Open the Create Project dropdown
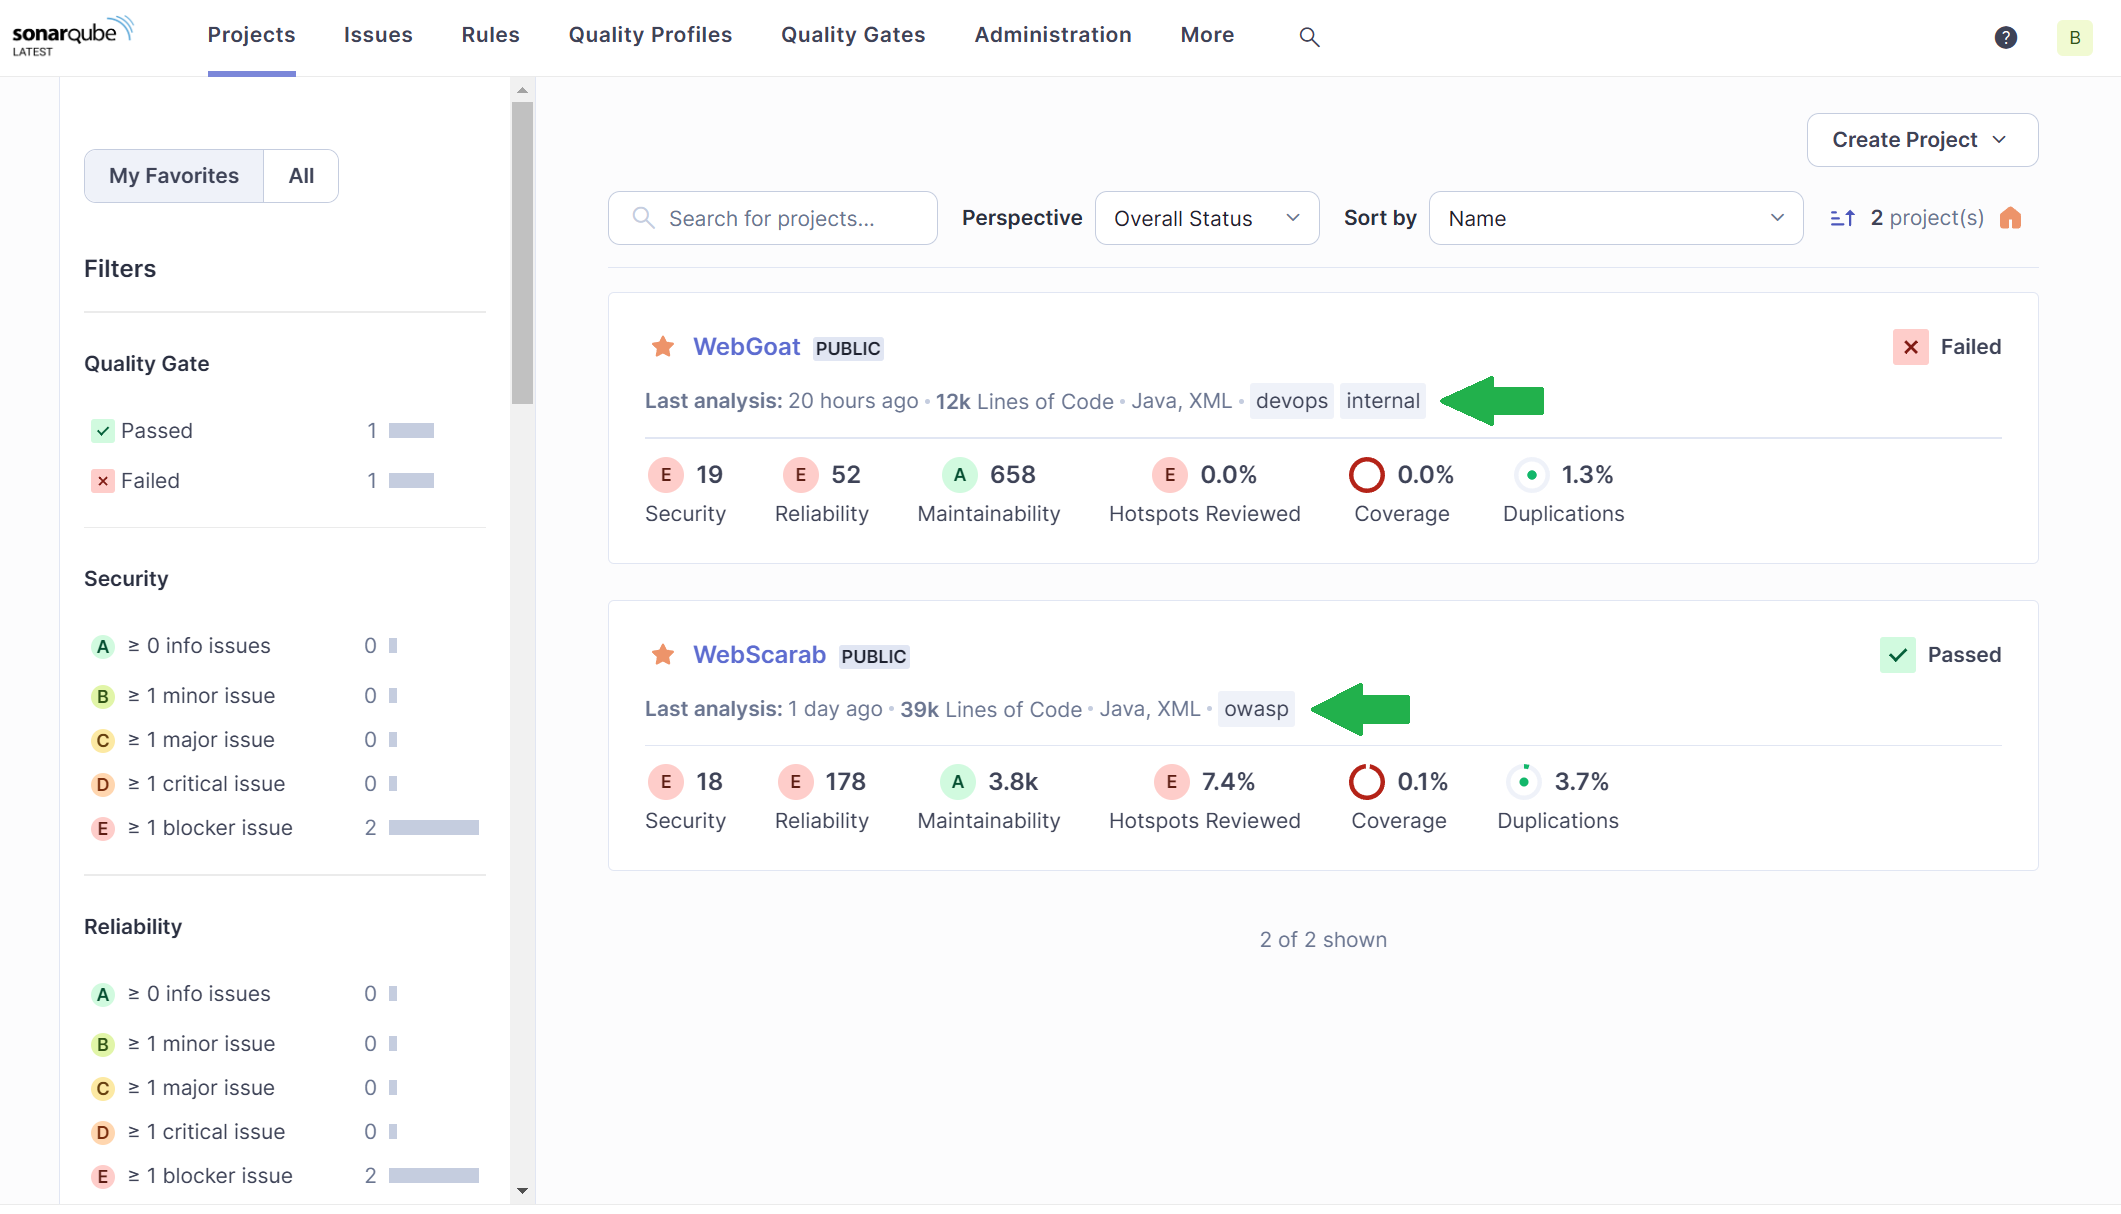 1922,140
